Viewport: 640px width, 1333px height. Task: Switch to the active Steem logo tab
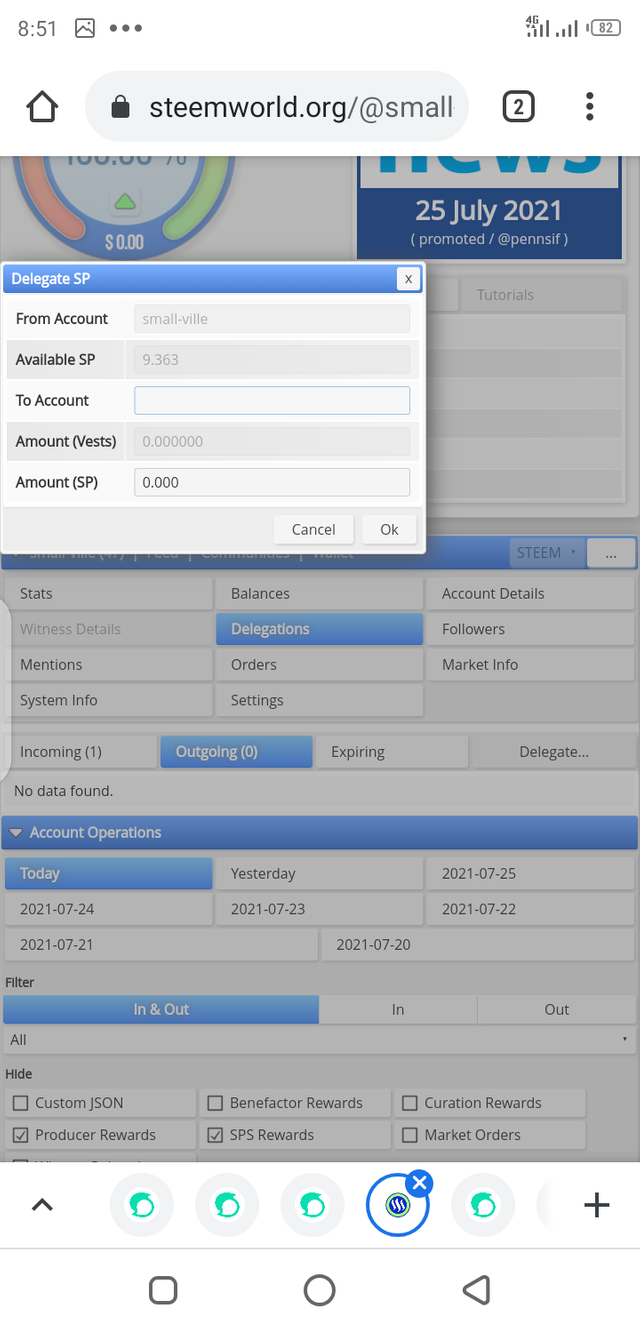(x=397, y=1206)
